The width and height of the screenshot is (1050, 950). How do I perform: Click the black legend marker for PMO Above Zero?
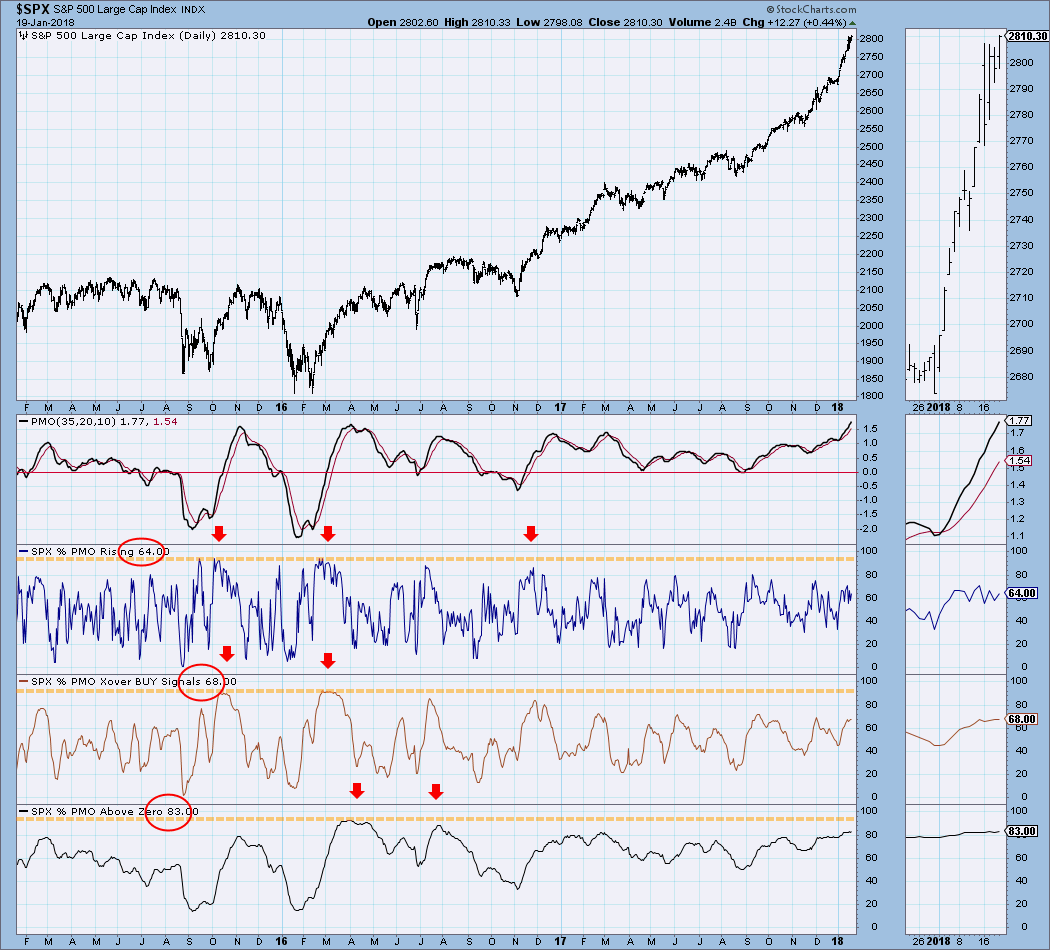(24, 811)
